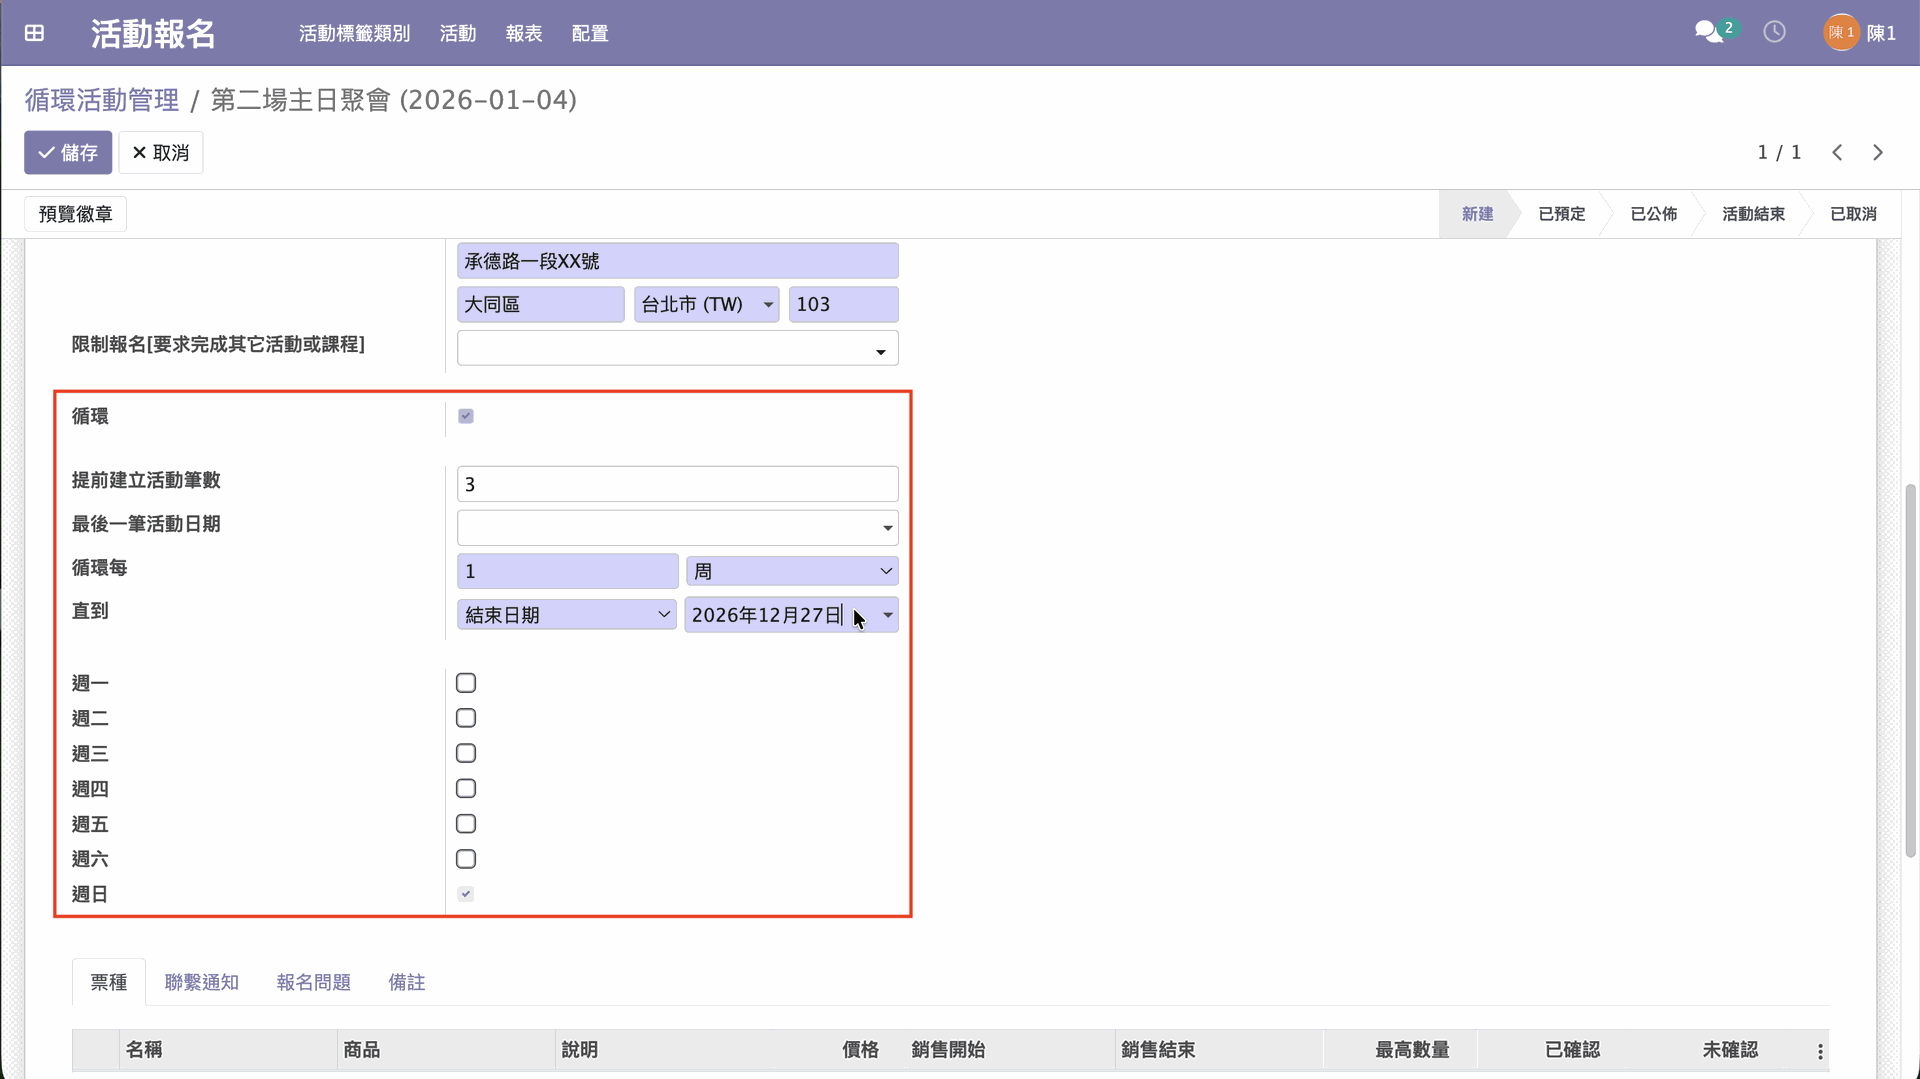Expand the 周 interval unit dropdown
1920x1079 pixels.
click(x=791, y=571)
